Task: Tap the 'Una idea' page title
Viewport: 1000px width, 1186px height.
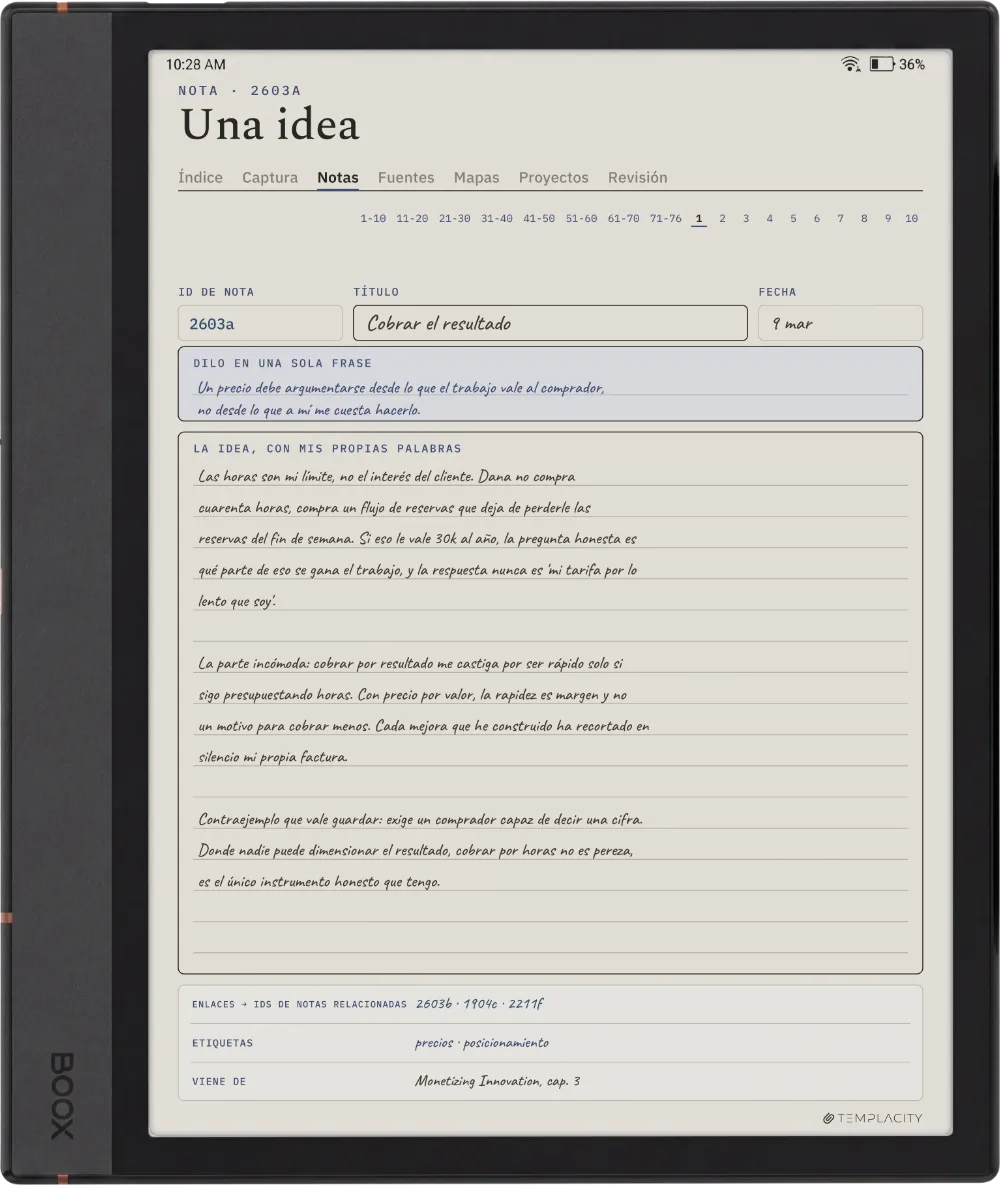Action: (270, 125)
